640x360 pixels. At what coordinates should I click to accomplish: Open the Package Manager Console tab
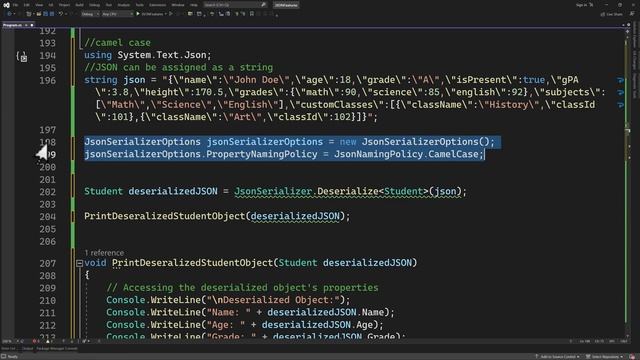[57, 349]
